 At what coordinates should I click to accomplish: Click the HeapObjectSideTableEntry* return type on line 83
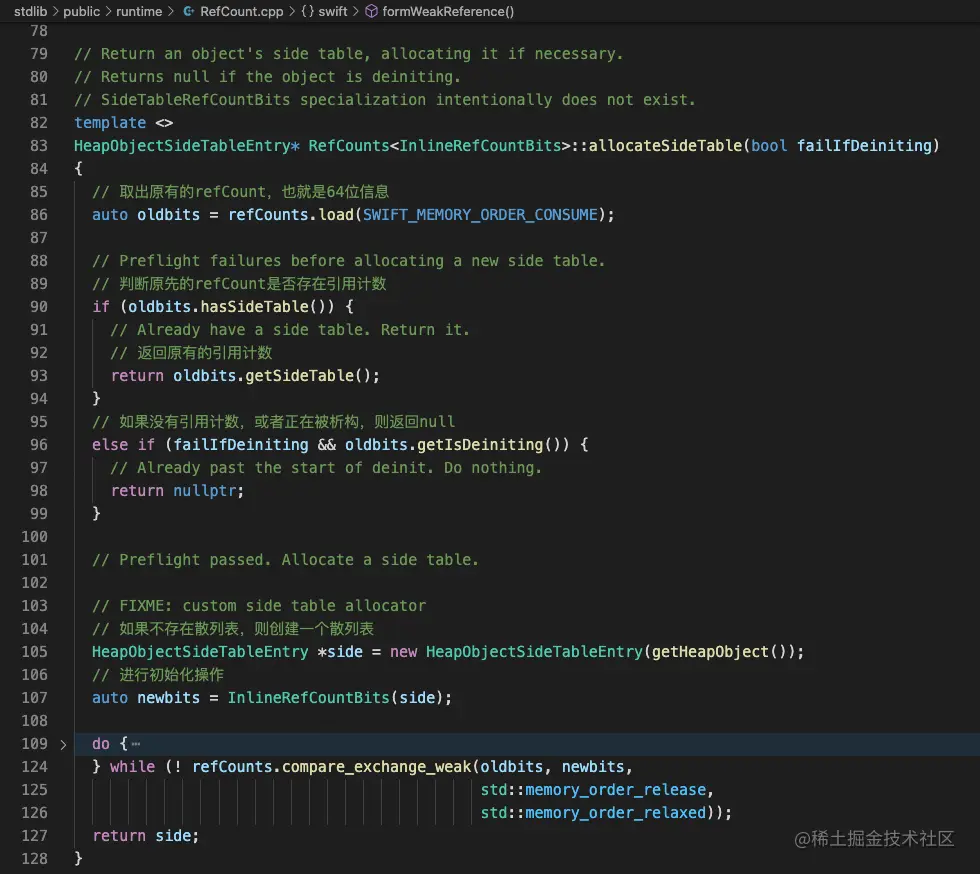187,146
